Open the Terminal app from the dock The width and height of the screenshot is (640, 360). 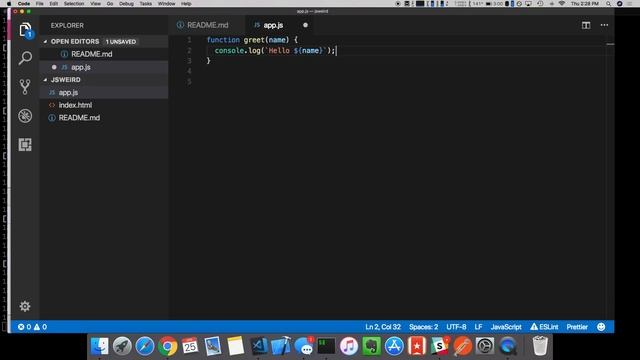(x=326, y=346)
